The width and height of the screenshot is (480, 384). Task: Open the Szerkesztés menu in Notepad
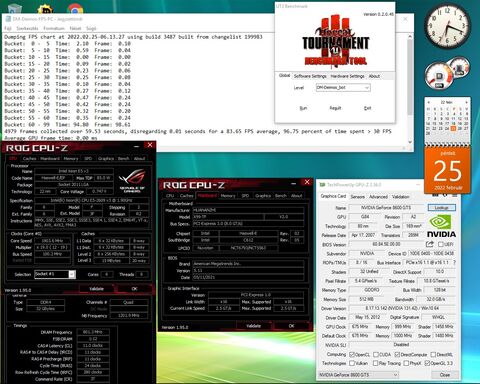(x=27, y=28)
